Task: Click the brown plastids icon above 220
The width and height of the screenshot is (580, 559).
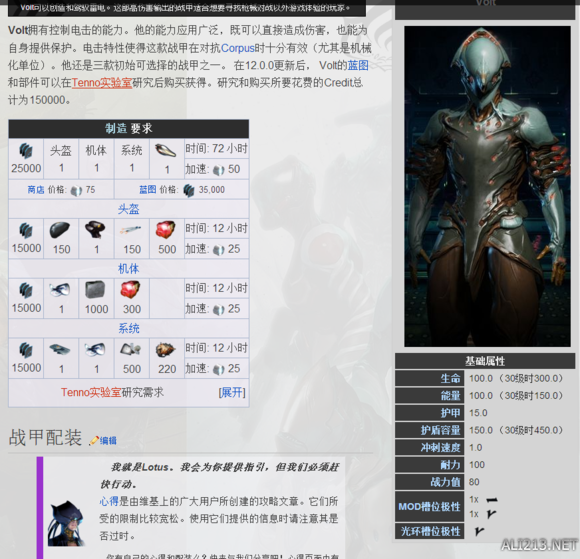Action: 165,349
